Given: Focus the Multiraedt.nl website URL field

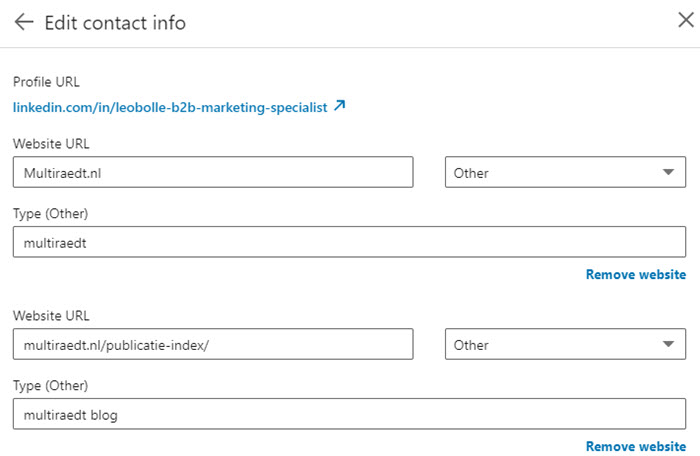Looking at the screenshot, I should coord(213,172).
